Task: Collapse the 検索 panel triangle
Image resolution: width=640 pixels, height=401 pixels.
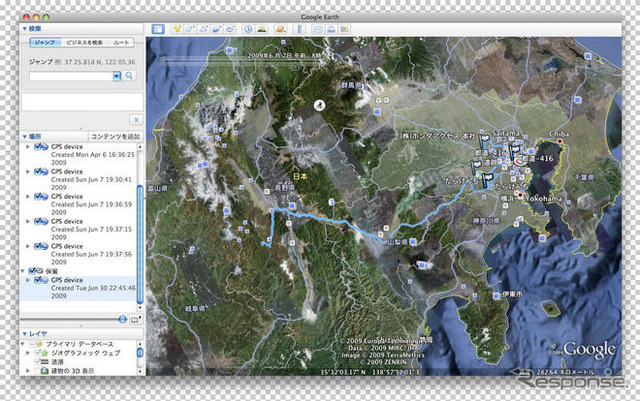Action: click(24, 29)
